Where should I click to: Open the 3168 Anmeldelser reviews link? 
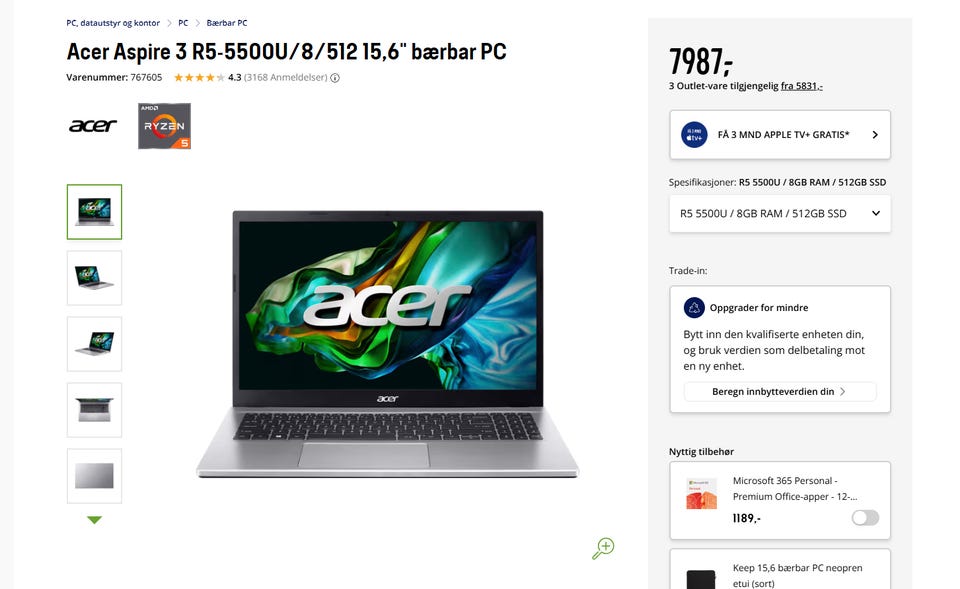pyautogui.click(x=286, y=78)
